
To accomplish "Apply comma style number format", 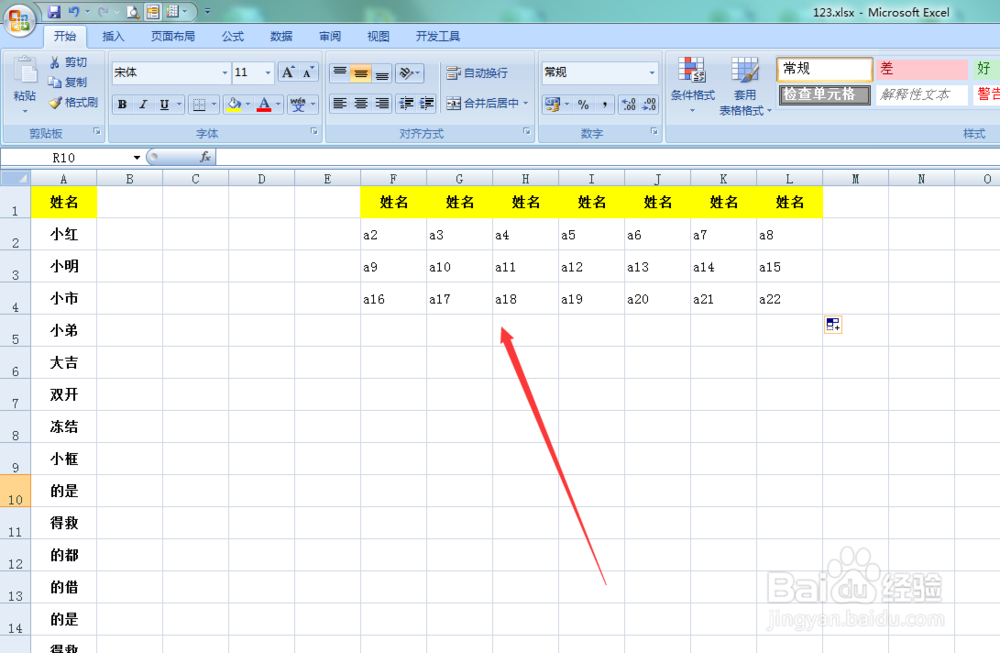I will pyautogui.click(x=605, y=104).
